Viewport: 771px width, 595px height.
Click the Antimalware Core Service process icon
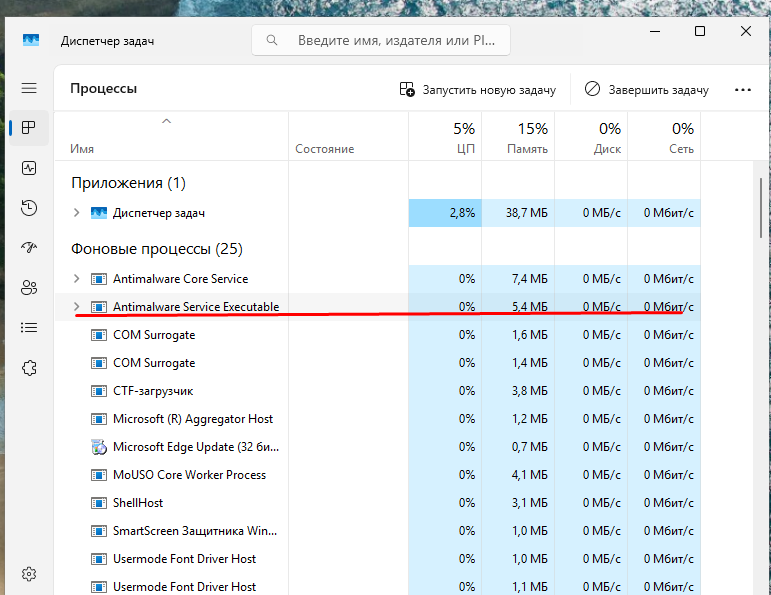(x=99, y=279)
